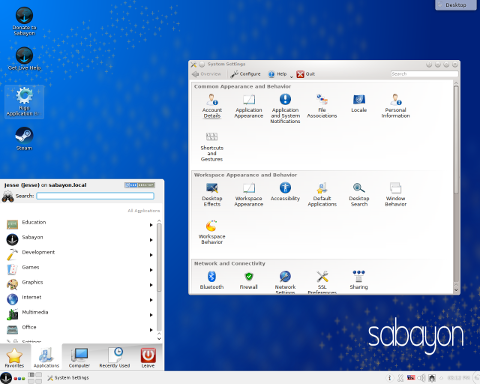Image resolution: width=480 pixels, height=384 pixels.
Task: Expand the Graphics category
Action: [x=80, y=284]
